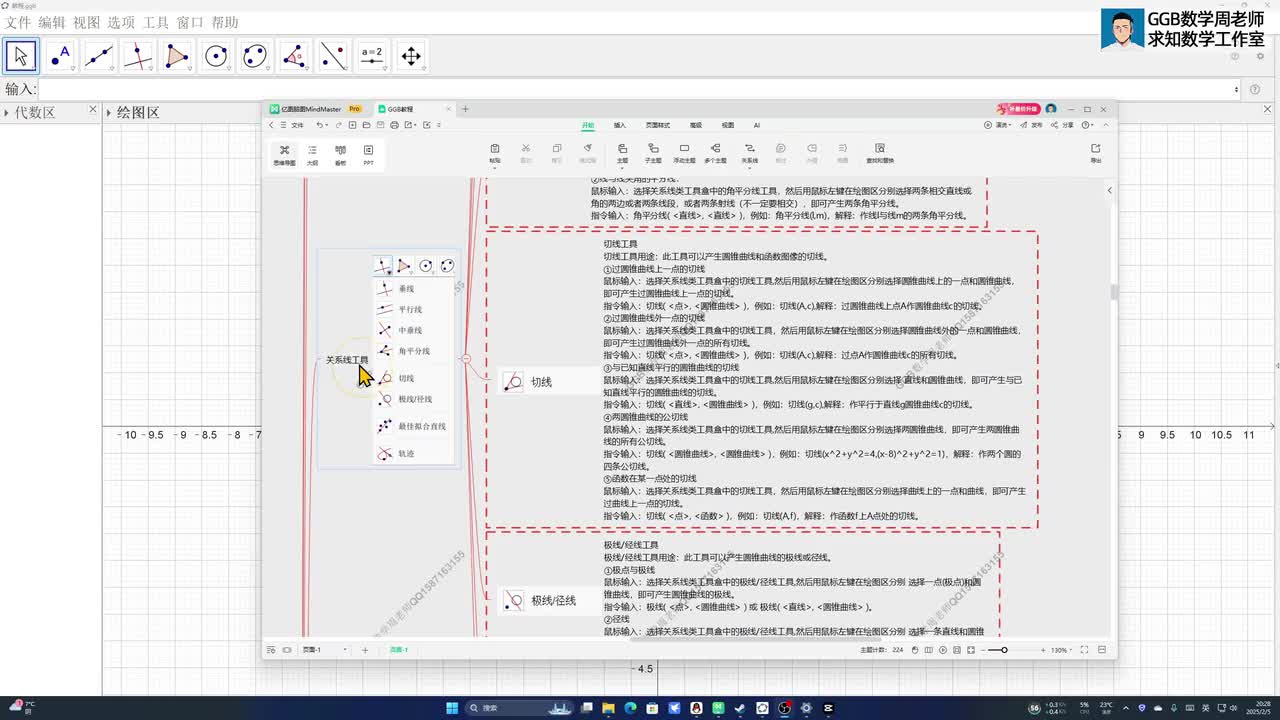
Task: Toggle MindMaster fullscreen view
Action: click(1084, 650)
